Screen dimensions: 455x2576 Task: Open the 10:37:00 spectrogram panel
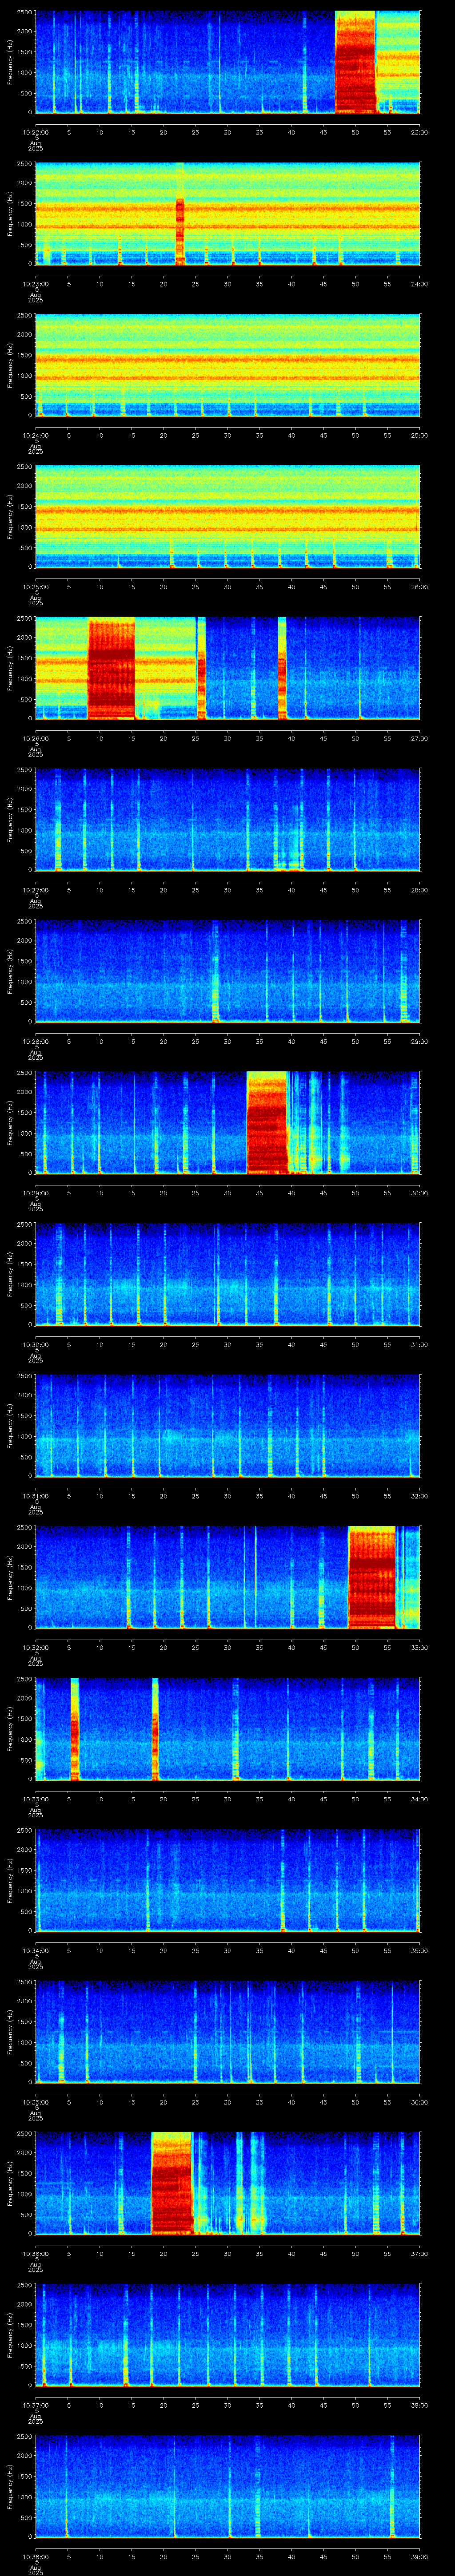(227, 2334)
